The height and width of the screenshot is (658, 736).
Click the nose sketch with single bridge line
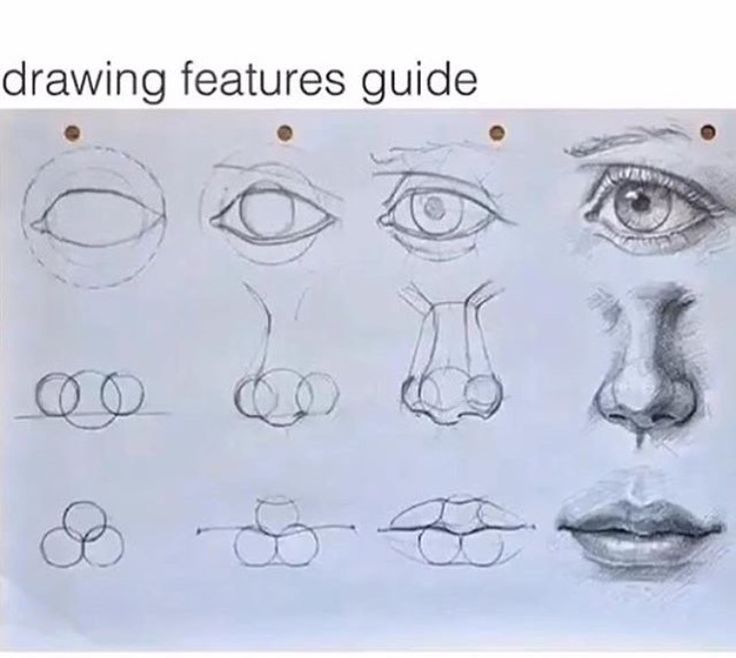coord(284,355)
